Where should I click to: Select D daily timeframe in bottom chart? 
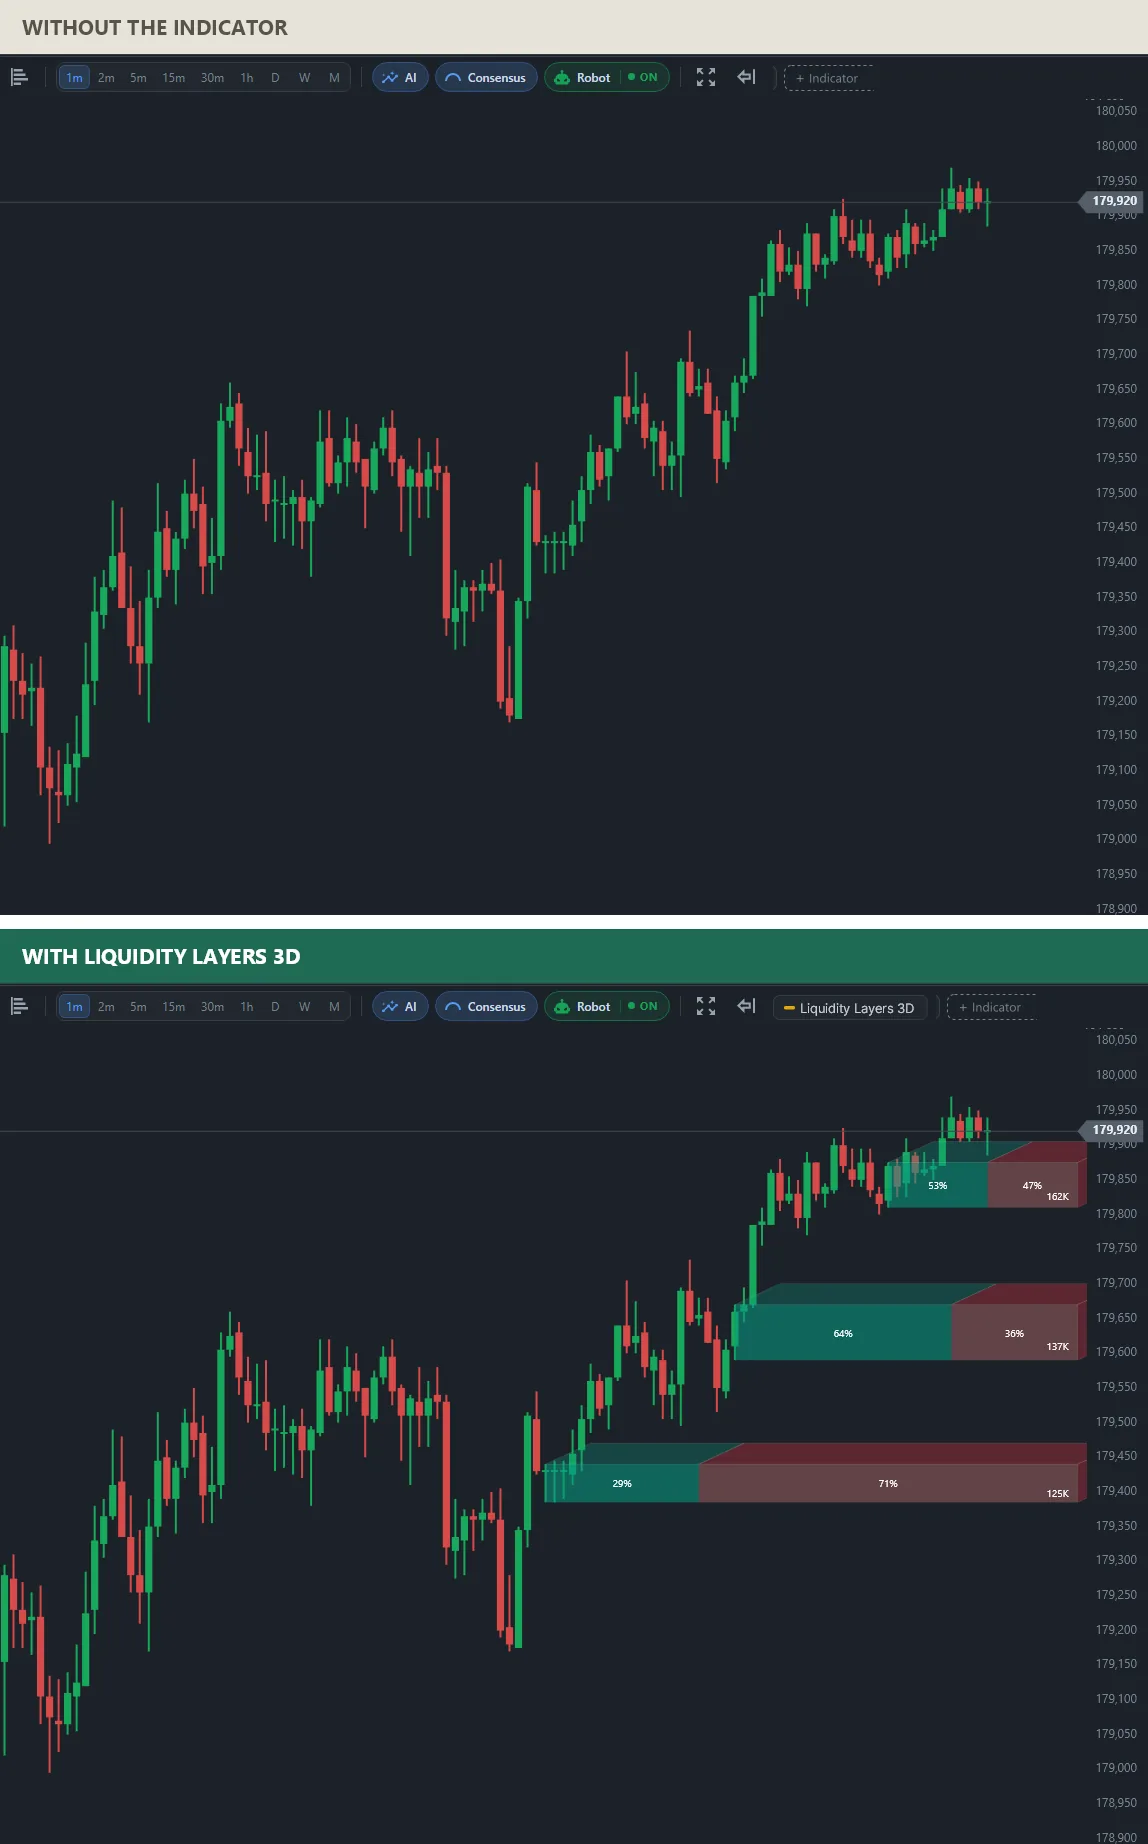point(275,1006)
